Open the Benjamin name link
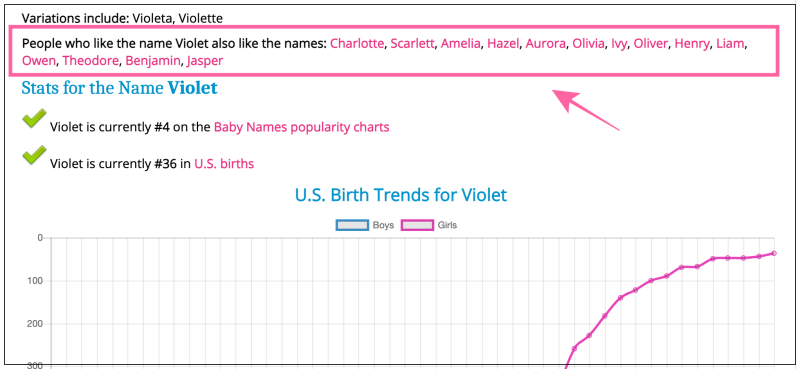Image resolution: width=800 pixels, height=369 pixels. [x=153, y=62]
